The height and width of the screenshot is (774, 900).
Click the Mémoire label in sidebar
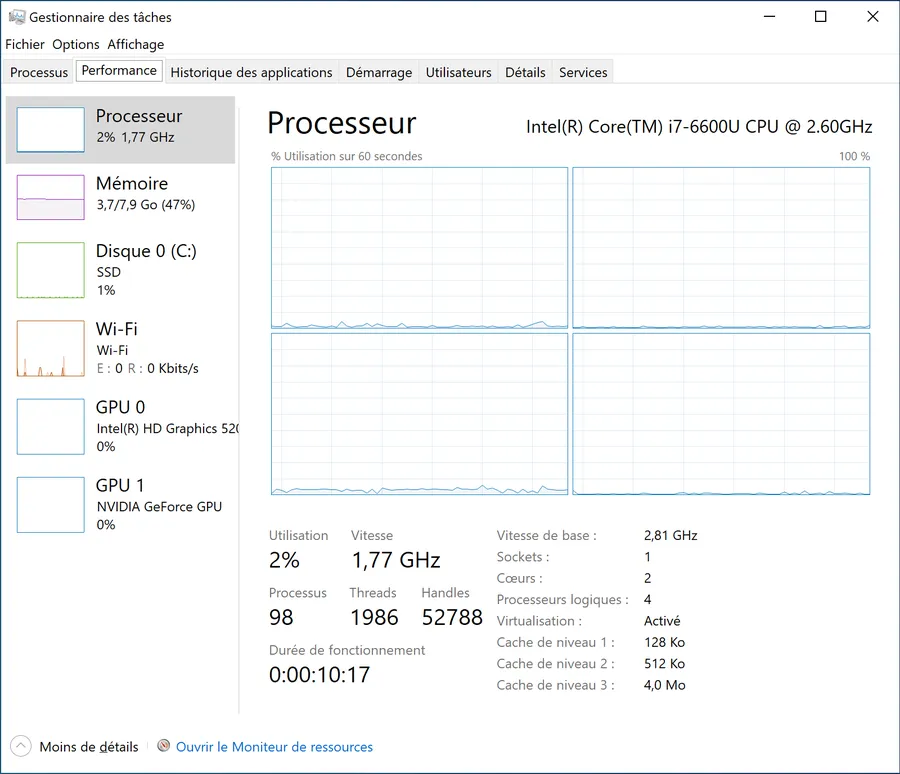tap(132, 184)
